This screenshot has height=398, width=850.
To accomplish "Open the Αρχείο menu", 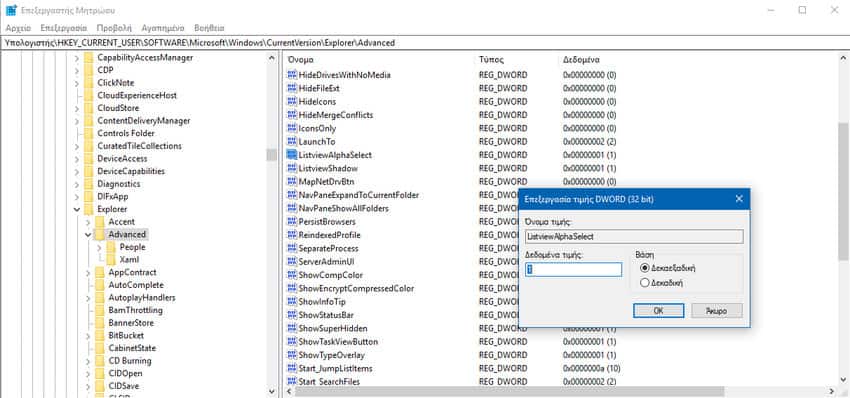I will [18, 28].
